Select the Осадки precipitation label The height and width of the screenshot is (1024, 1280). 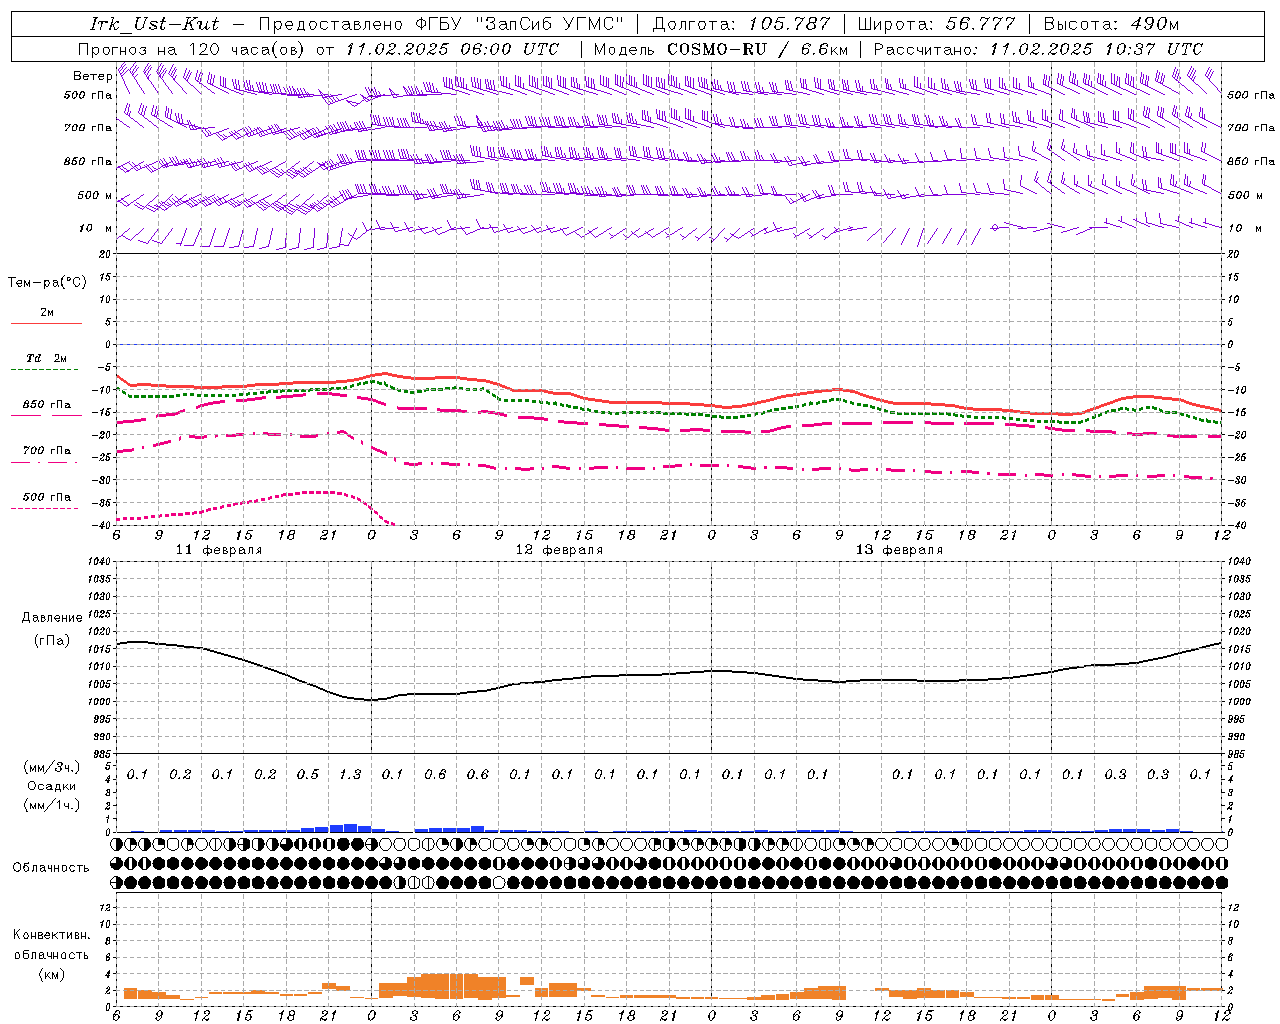(x=52, y=786)
